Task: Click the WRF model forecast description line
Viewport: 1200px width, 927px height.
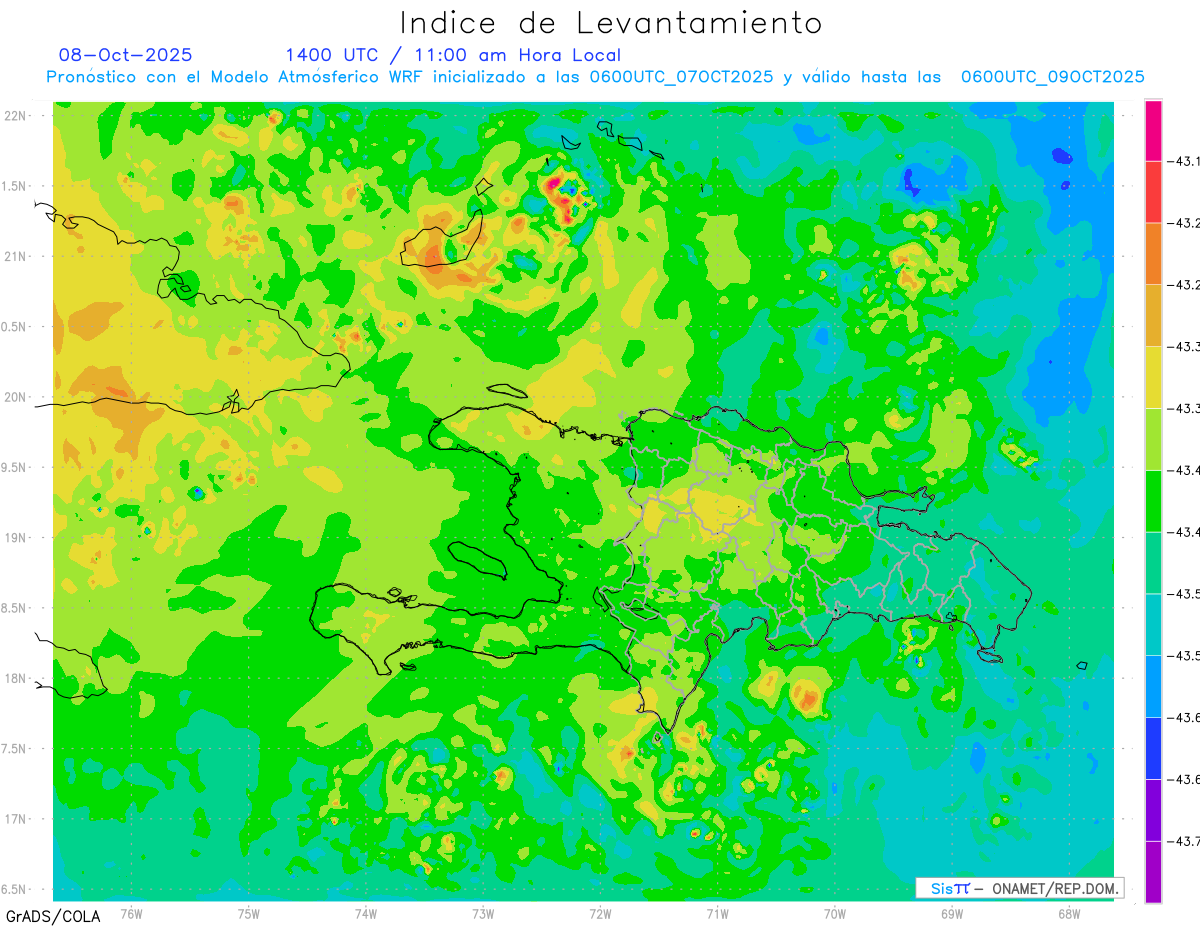Action: pos(595,77)
